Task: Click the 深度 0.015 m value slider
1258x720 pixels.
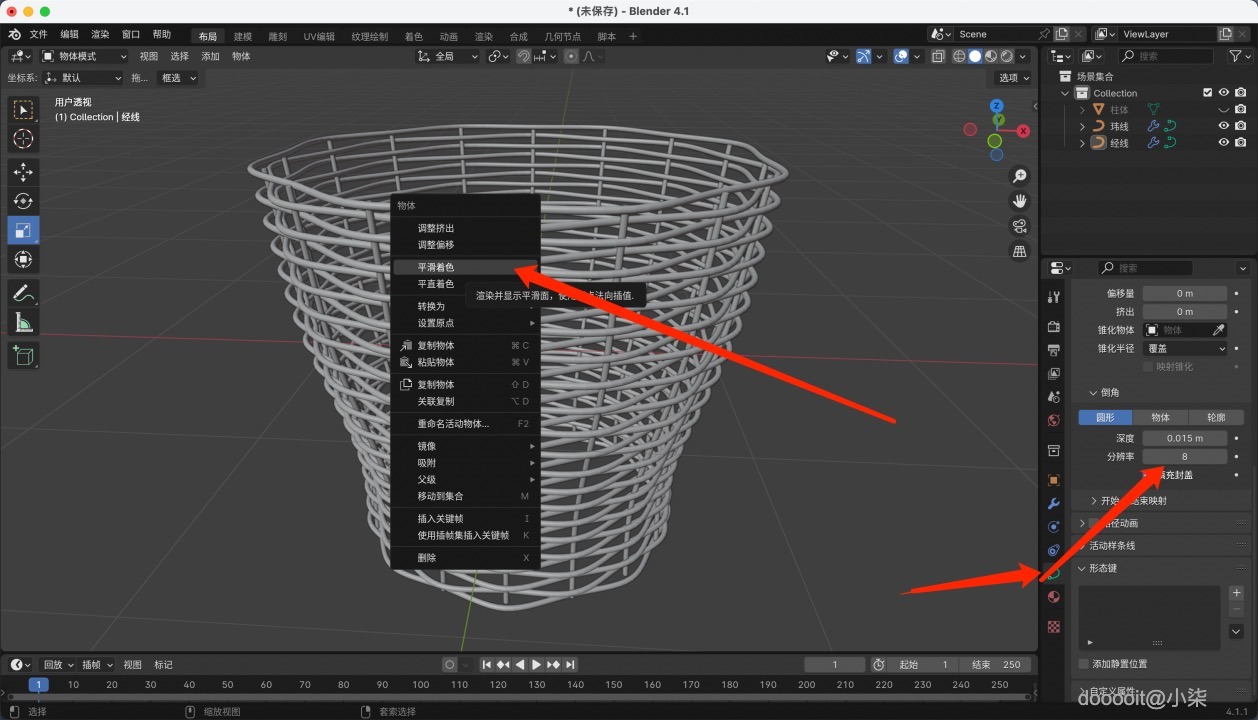Action: (x=1184, y=438)
